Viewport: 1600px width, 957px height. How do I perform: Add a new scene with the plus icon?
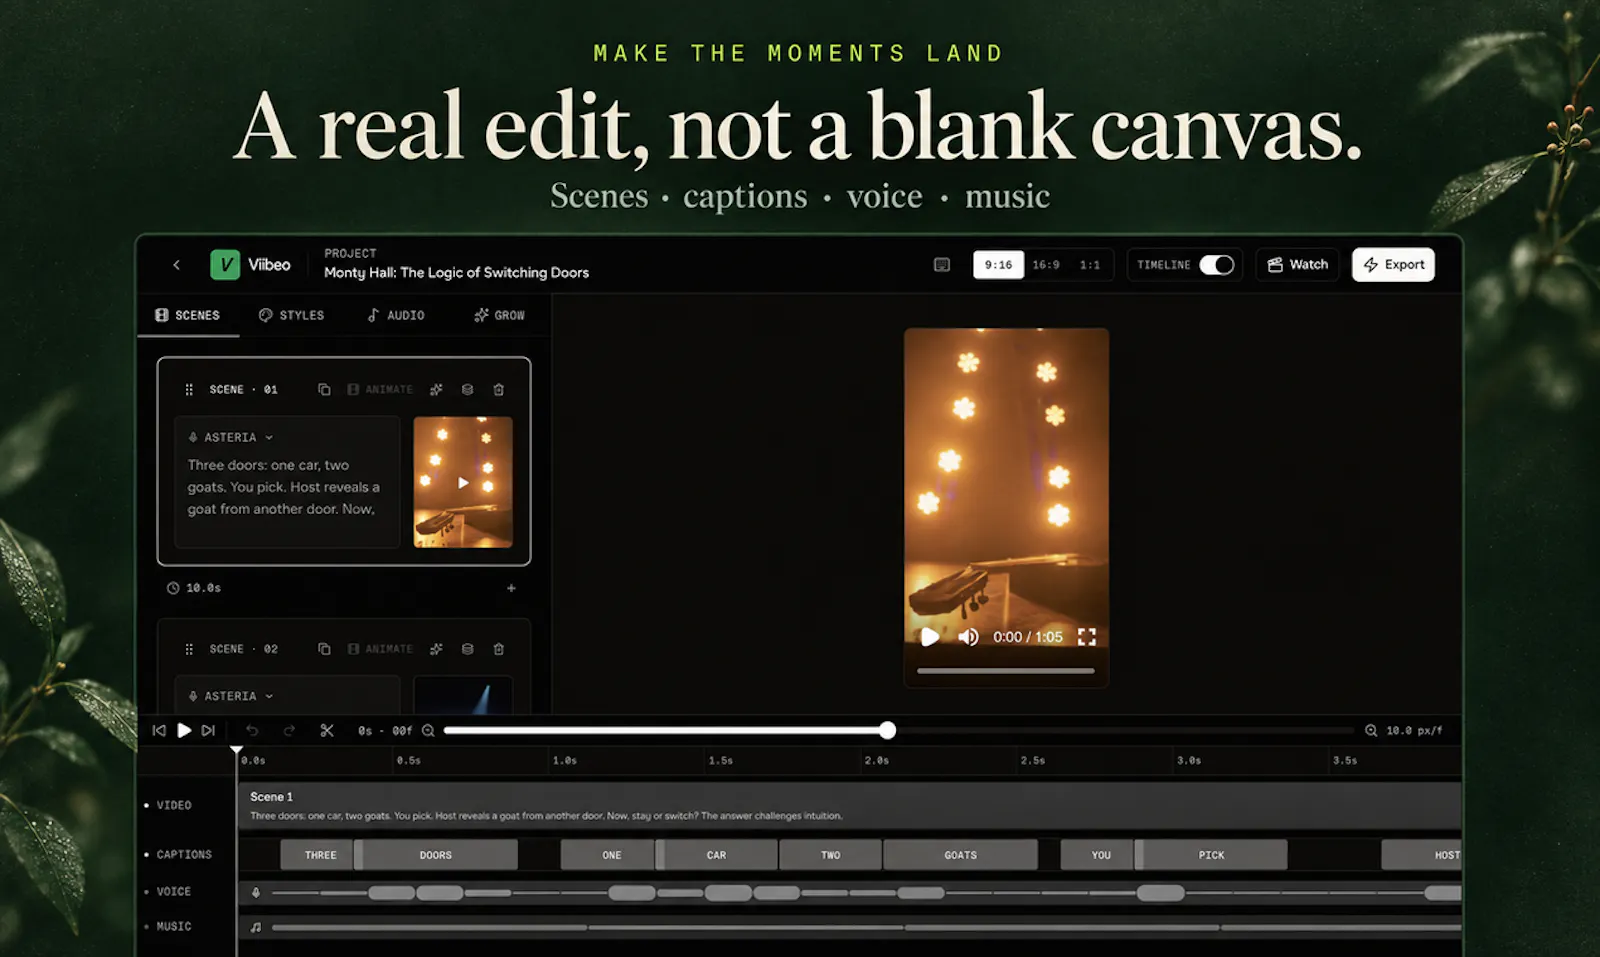tap(511, 588)
